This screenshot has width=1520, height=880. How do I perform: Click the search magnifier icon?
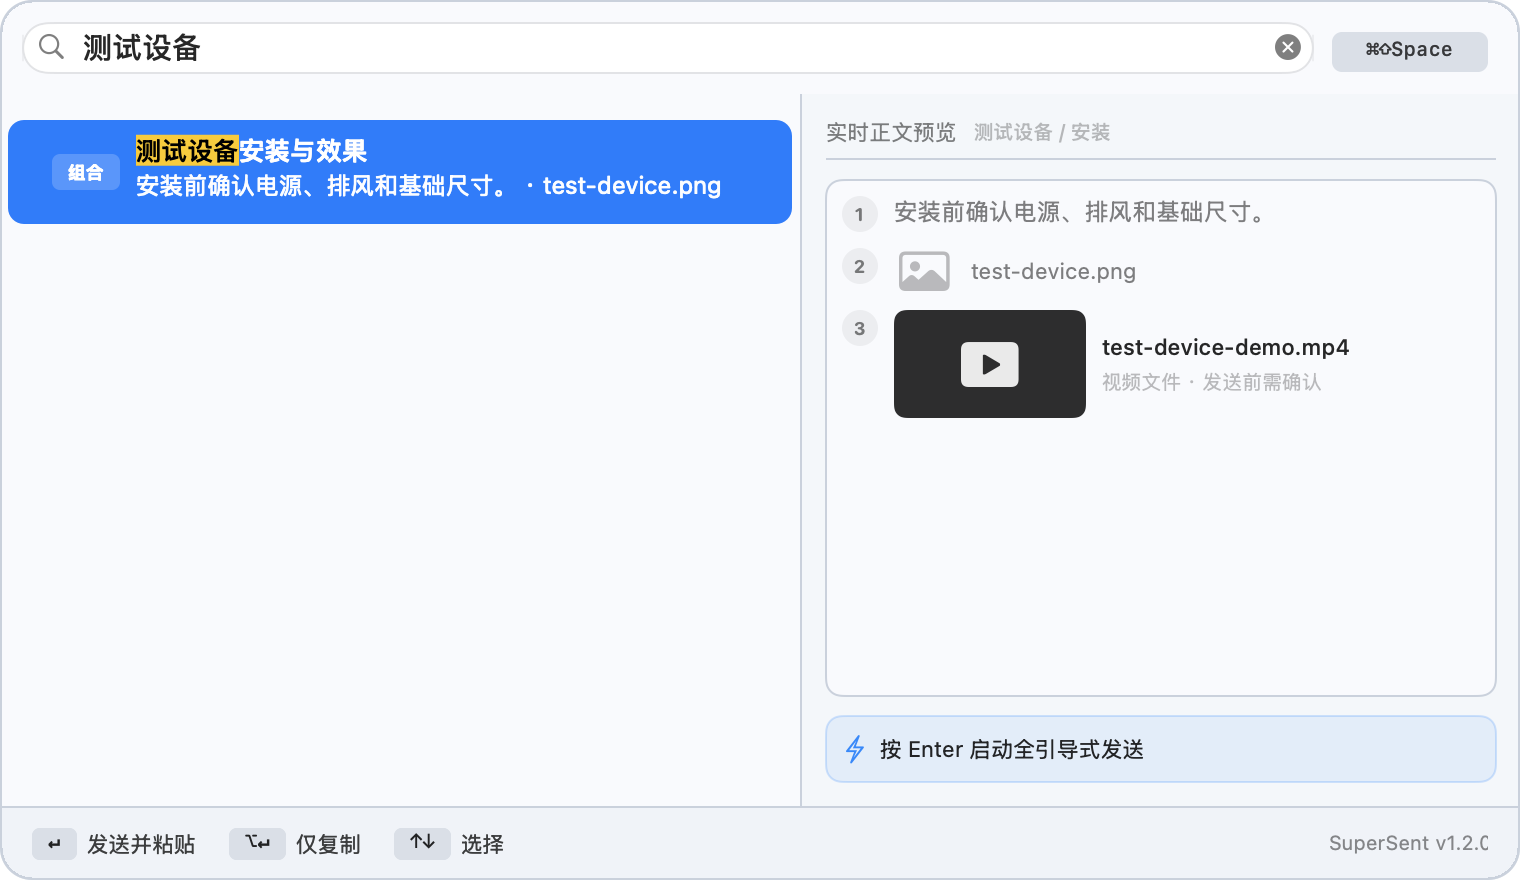[x=51, y=47]
